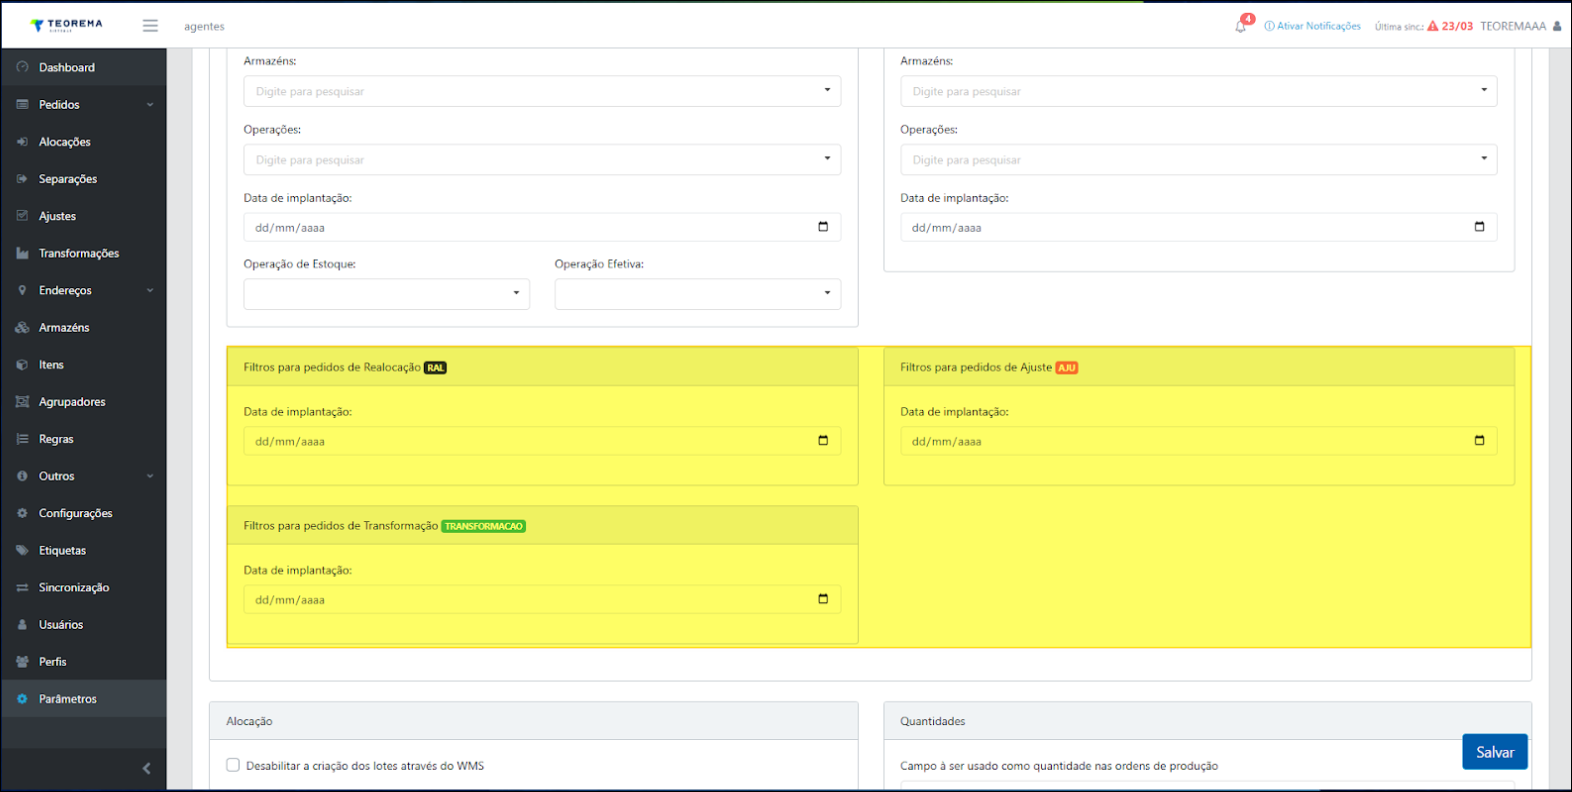This screenshot has width=1572, height=792.
Task: Expand the Pedidos sidebar submenu
Action: click(149, 105)
